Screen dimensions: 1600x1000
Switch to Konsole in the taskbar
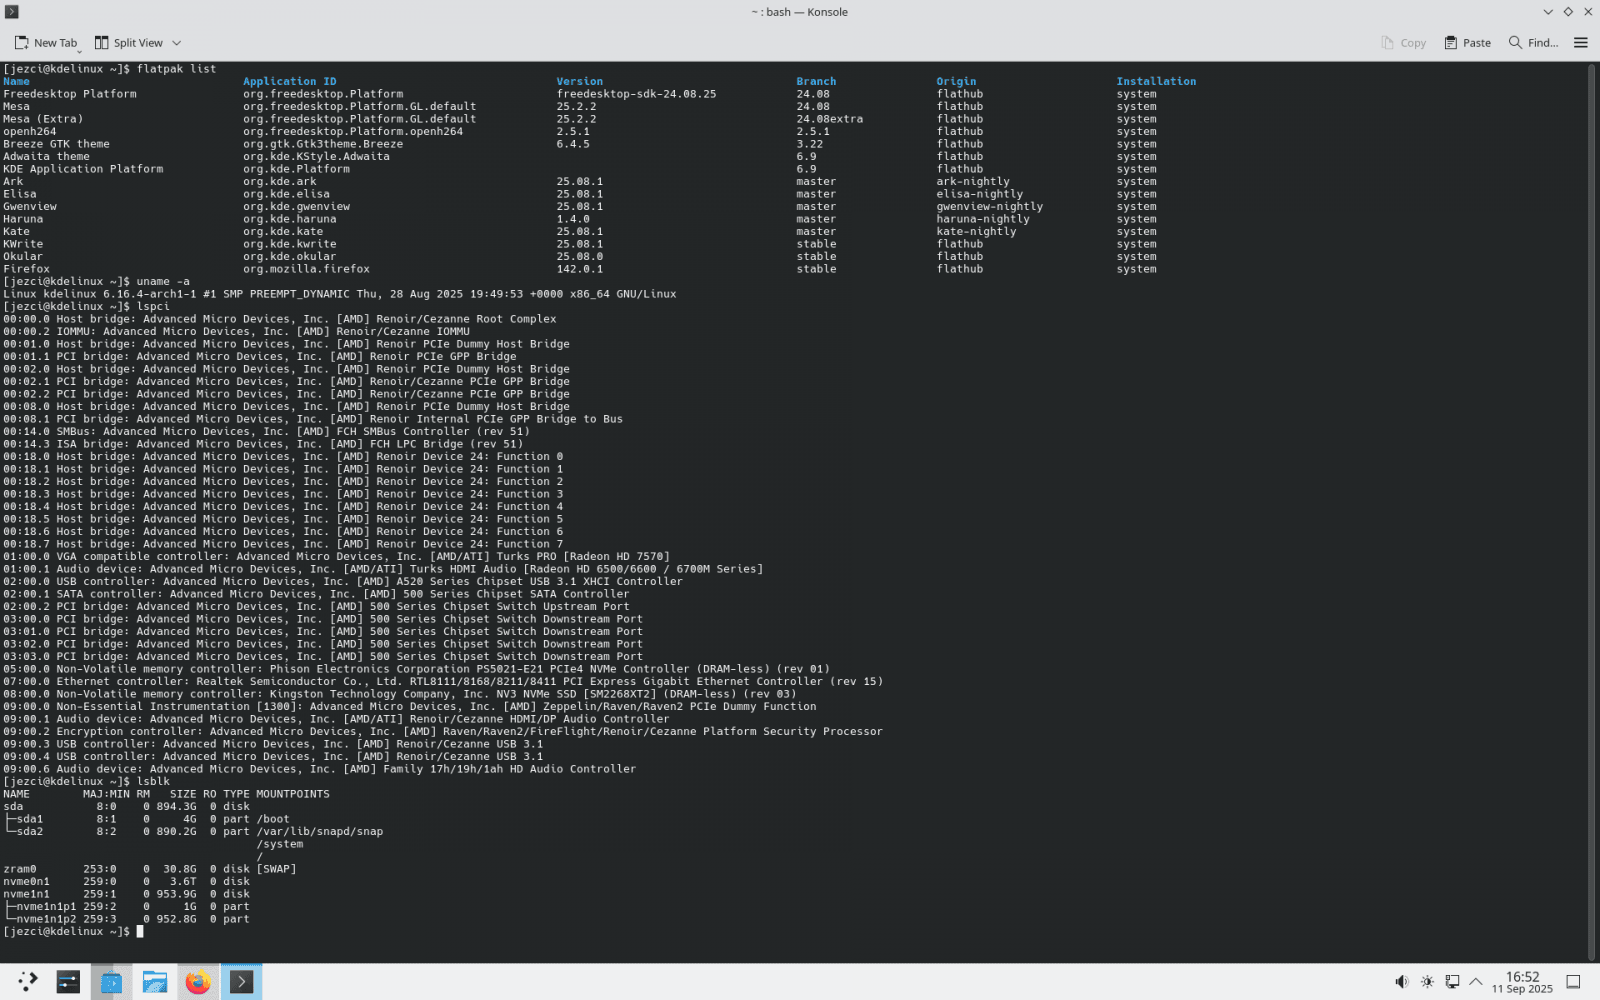[x=241, y=982]
